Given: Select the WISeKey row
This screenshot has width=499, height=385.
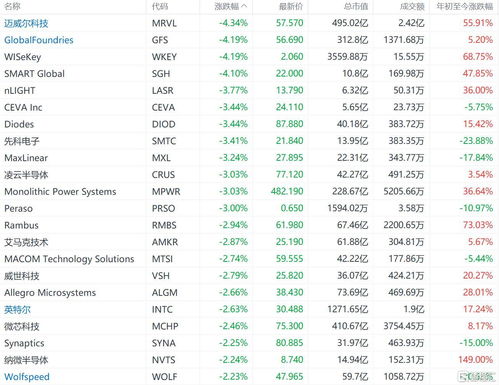Looking at the screenshot, I should 249,57.
